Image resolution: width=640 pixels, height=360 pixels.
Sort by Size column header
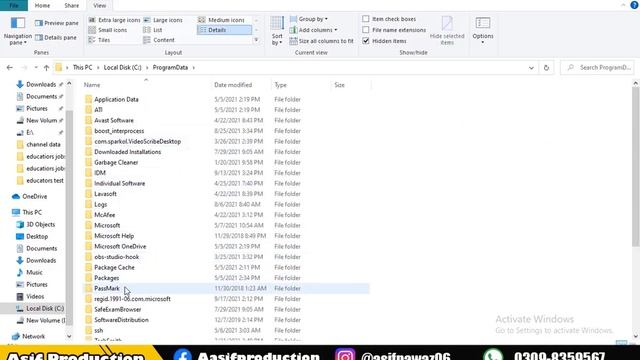[x=340, y=85]
